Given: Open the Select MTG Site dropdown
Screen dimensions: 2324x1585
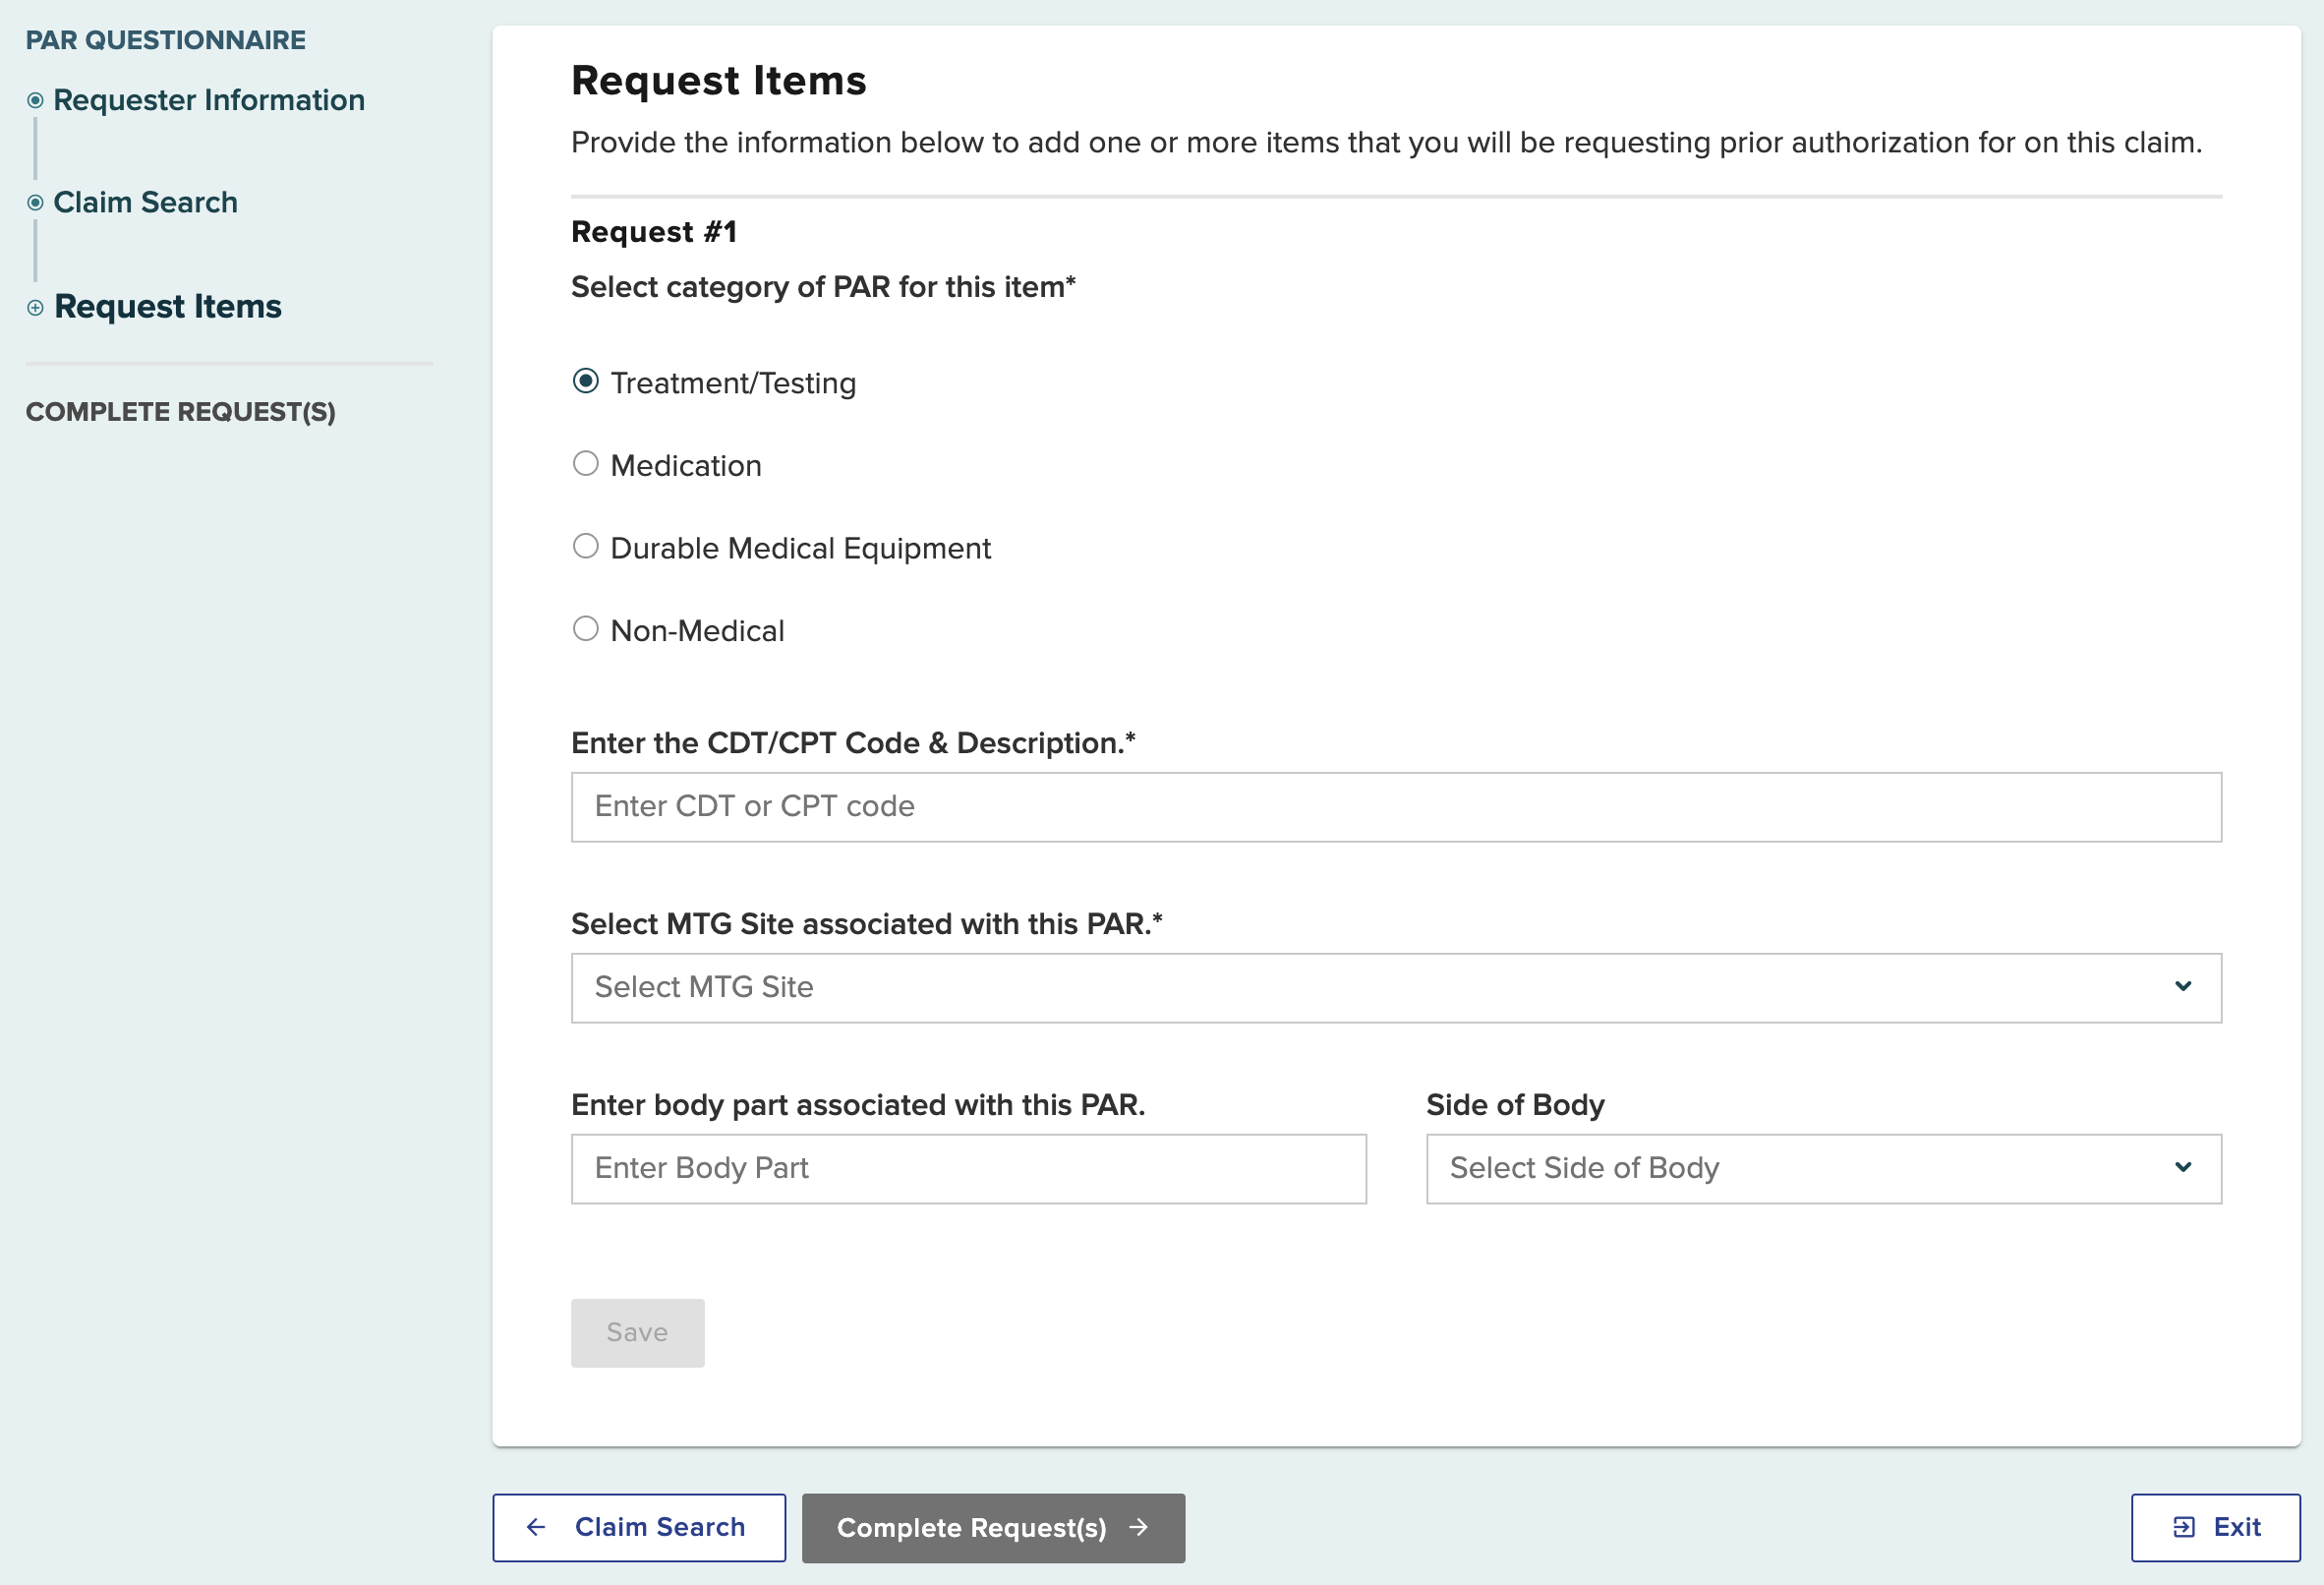Looking at the screenshot, I should point(1395,987).
